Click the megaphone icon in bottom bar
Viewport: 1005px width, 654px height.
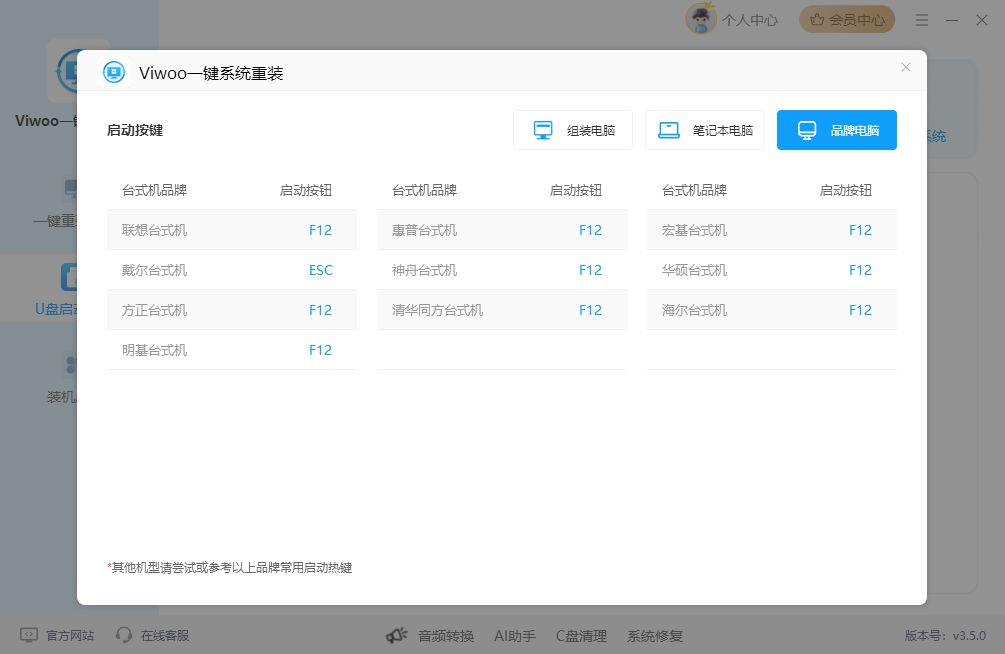[x=397, y=635]
